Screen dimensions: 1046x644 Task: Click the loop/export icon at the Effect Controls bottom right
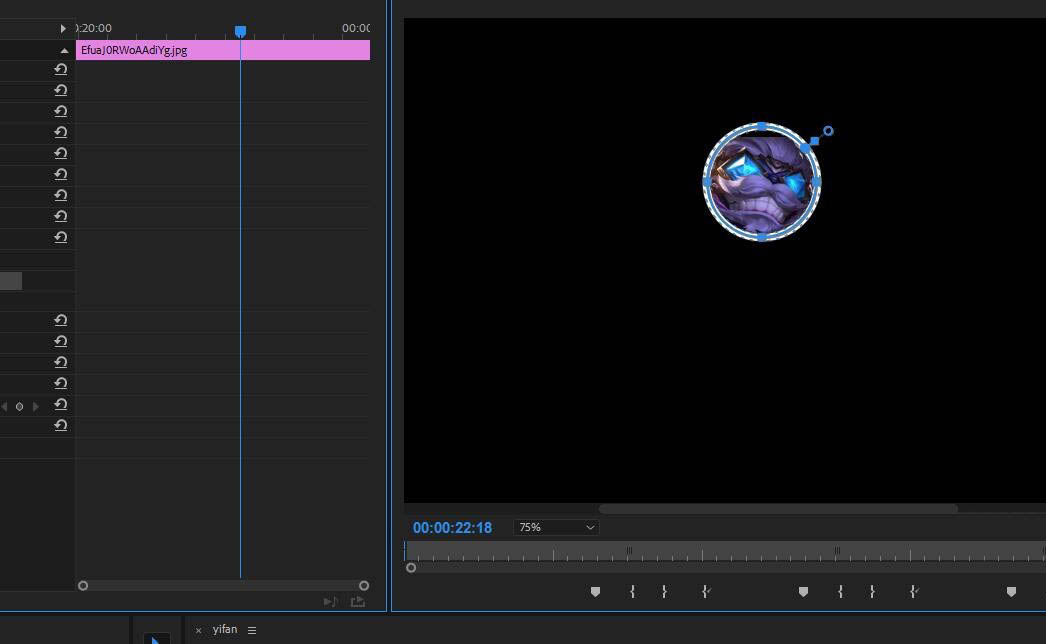[358, 602]
